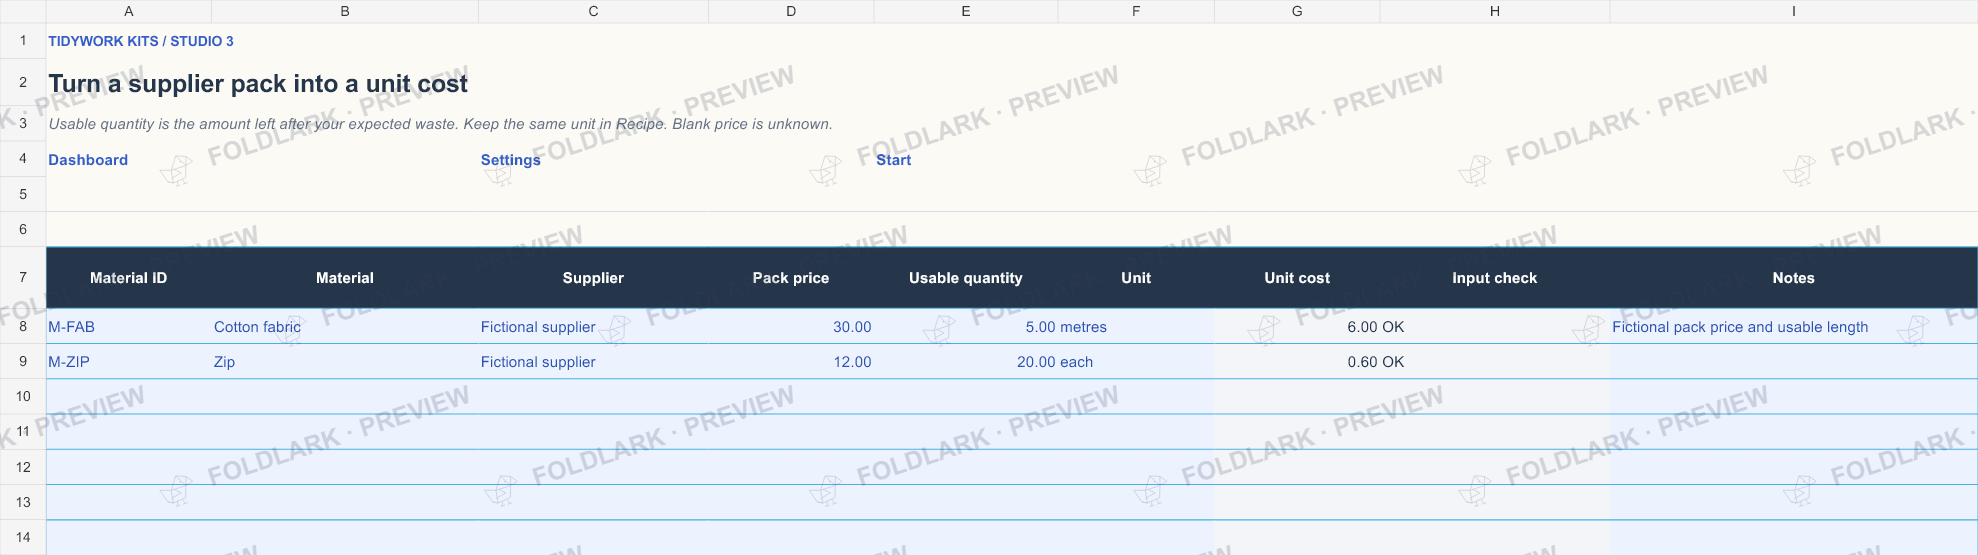Select Fictional supplier in the M-FAB row
1978x555 pixels.
click(x=593, y=327)
